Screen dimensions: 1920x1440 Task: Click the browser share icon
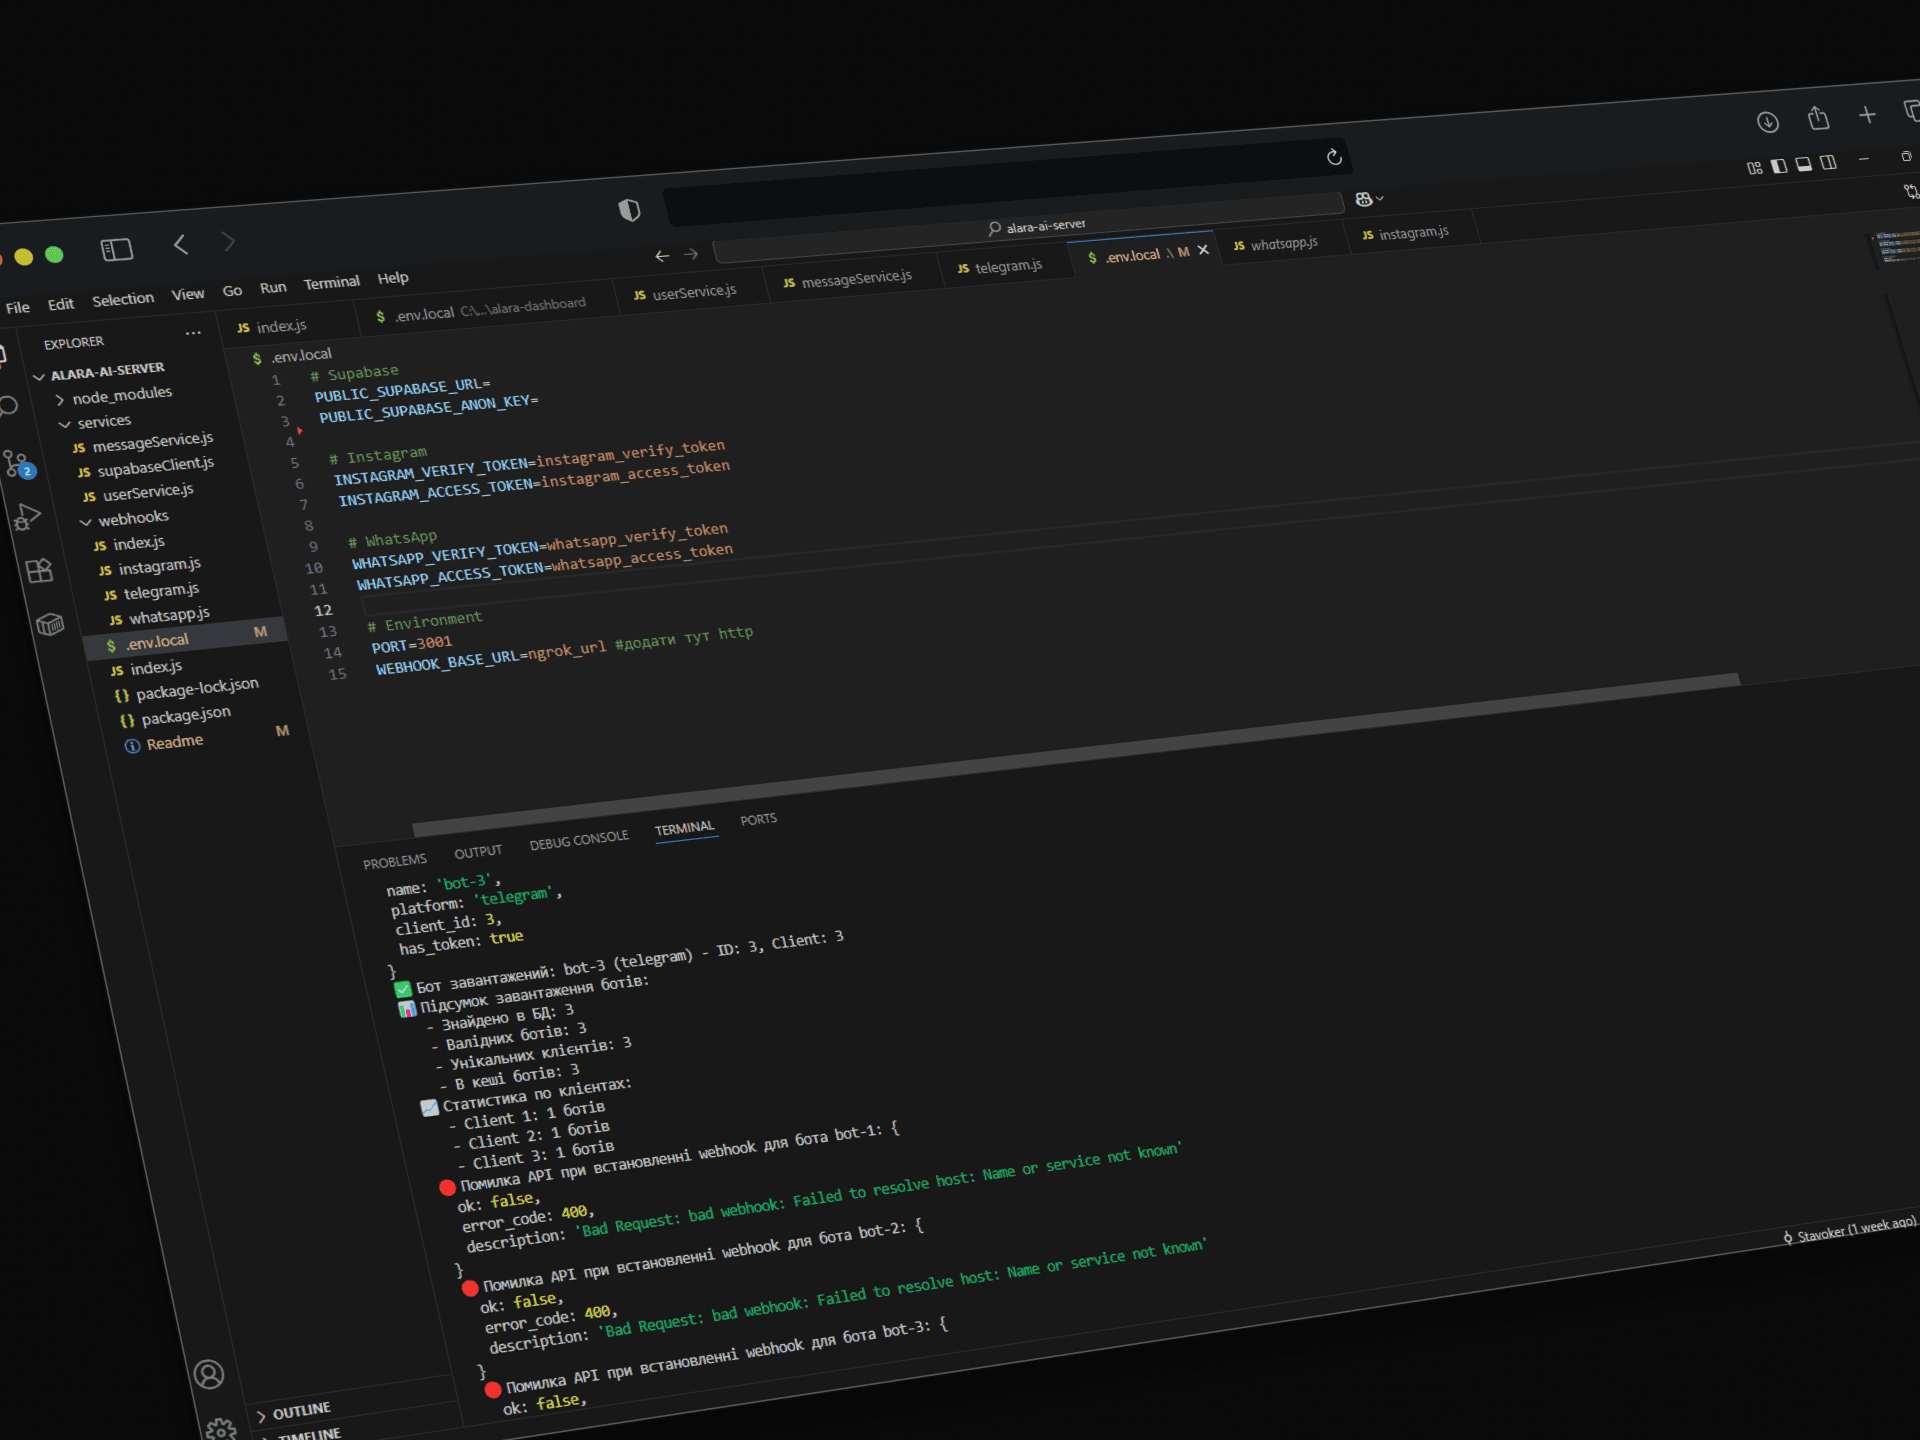coord(1818,119)
